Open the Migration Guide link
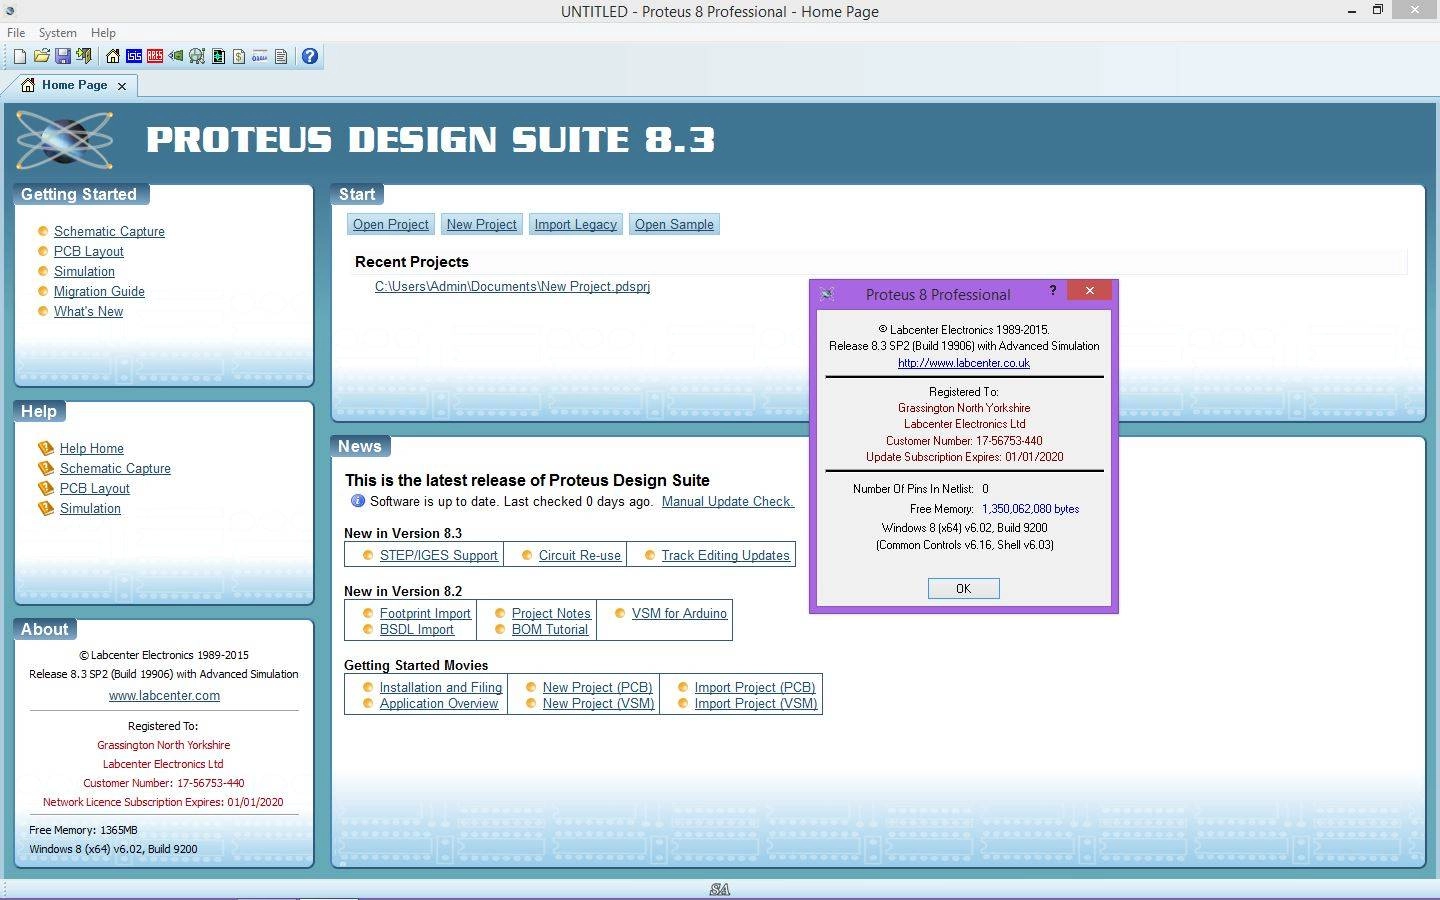The height and width of the screenshot is (900, 1440). pyautogui.click(x=99, y=291)
